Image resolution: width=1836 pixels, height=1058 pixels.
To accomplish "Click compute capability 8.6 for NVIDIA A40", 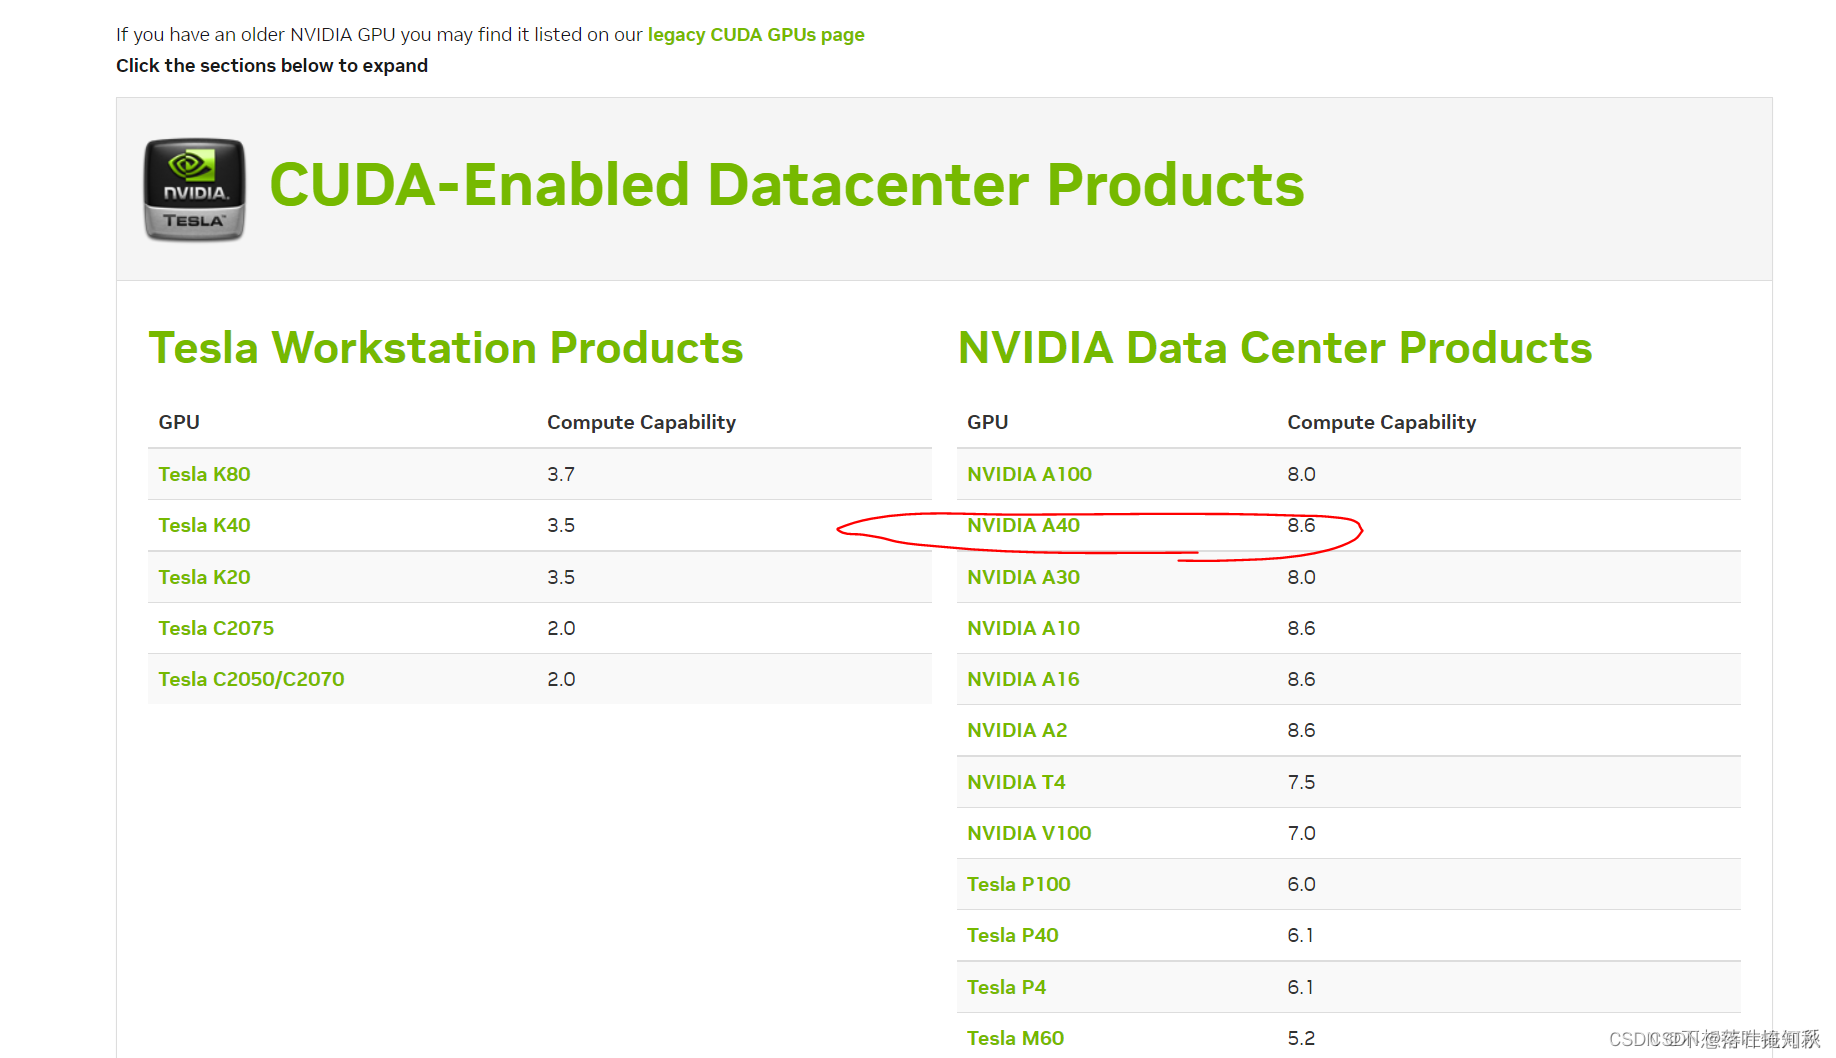I will tap(1301, 525).
